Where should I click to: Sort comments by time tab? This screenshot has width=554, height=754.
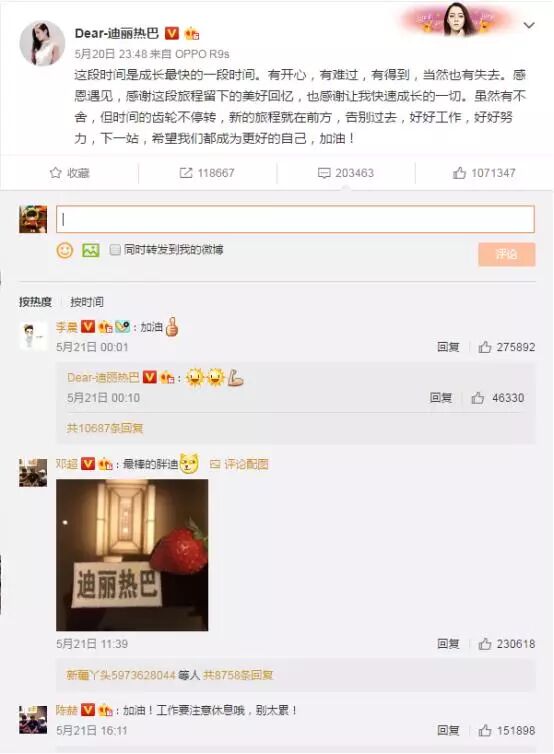[87, 302]
